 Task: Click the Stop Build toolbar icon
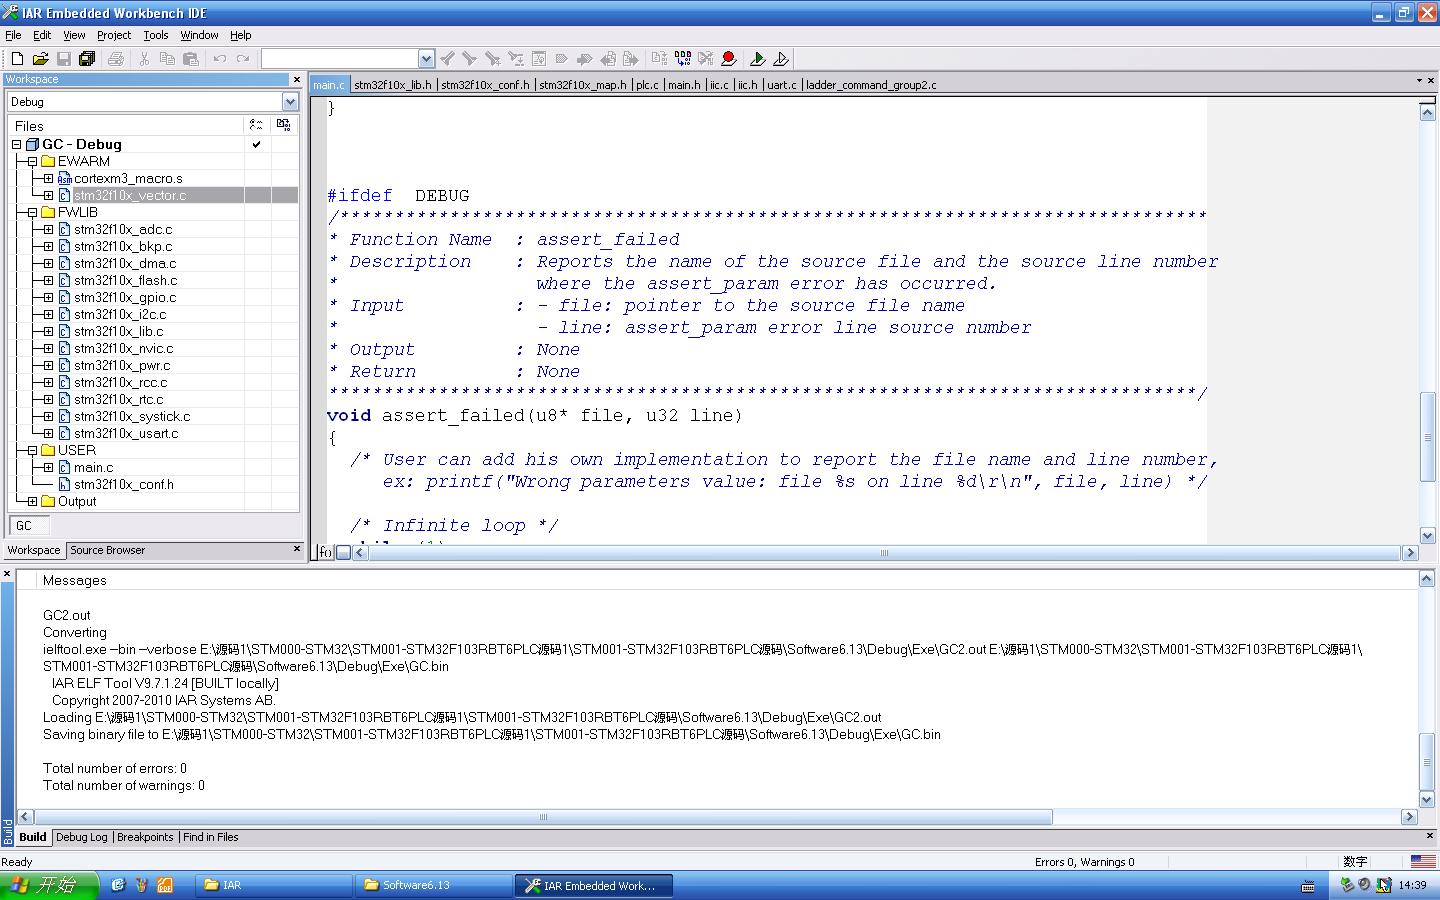(x=705, y=59)
